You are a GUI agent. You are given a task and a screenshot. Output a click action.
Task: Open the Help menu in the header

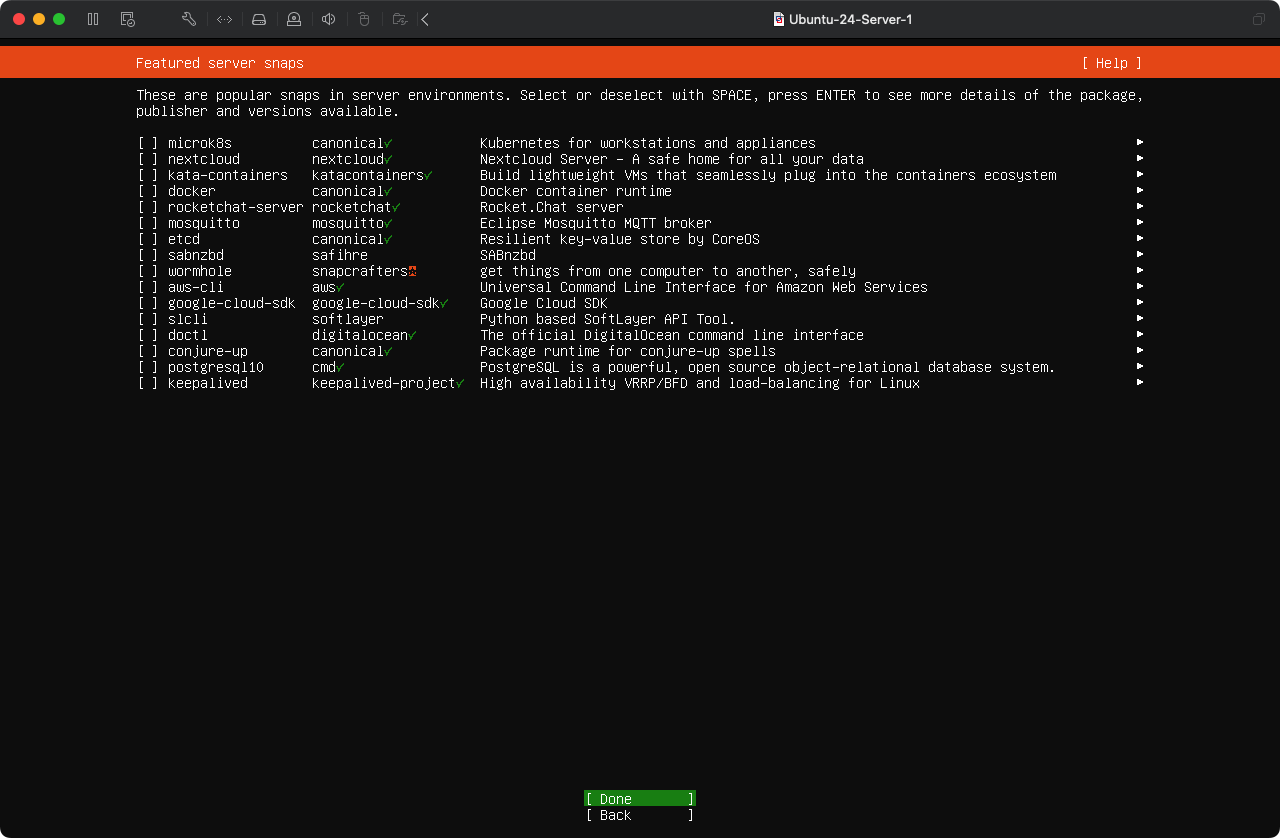[x=1111, y=63]
